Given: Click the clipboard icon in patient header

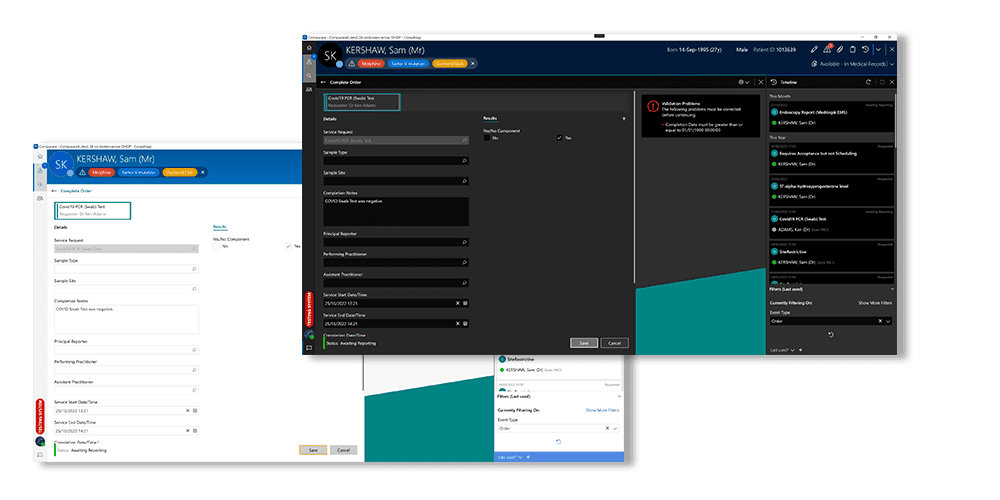Looking at the screenshot, I should click(853, 49).
